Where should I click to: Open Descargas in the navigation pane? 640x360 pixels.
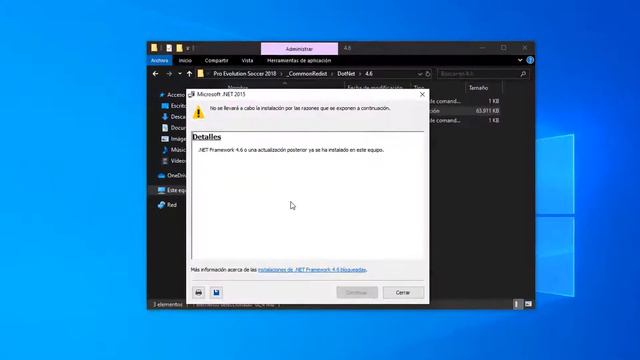pyautogui.click(x=173, y=117)
